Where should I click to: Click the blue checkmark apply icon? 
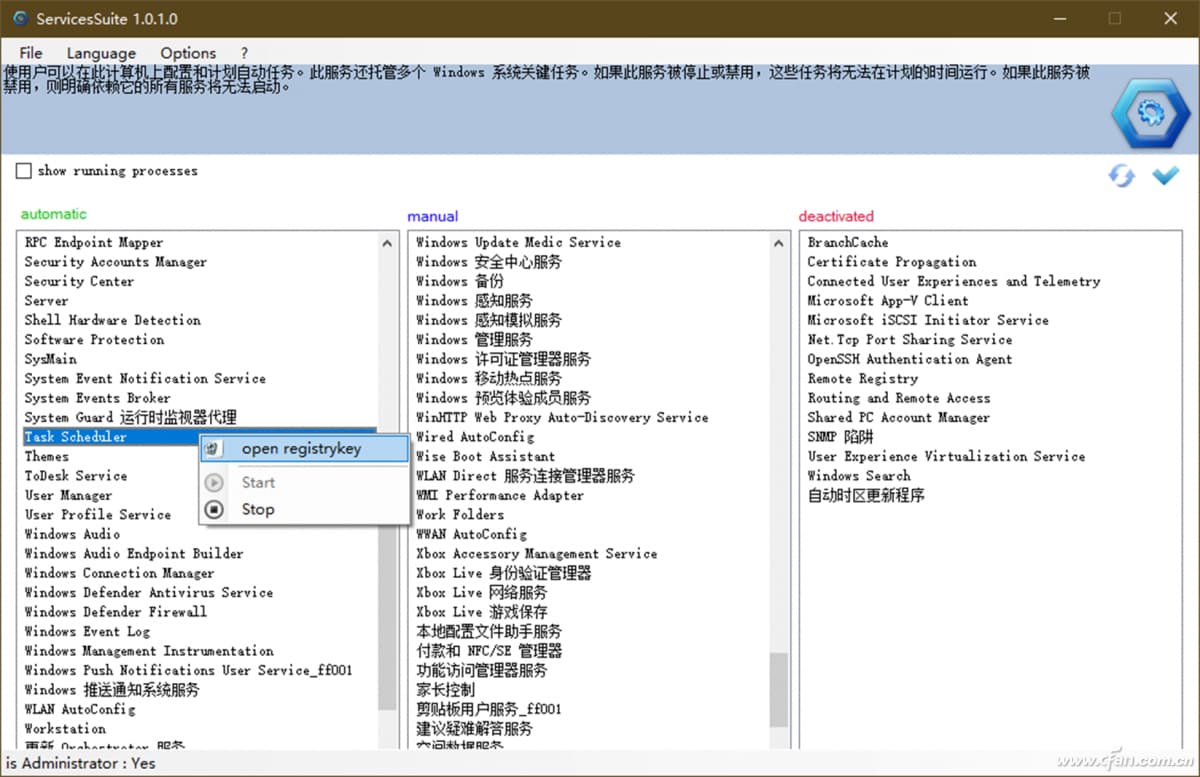point(1165,176)
